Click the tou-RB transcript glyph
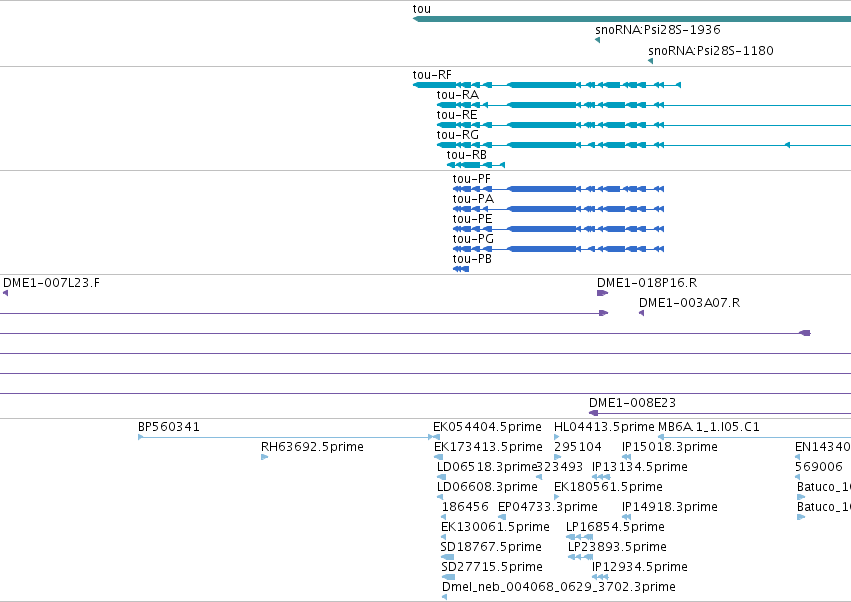This screenshot has height=602, width=851. pos(476,164)
